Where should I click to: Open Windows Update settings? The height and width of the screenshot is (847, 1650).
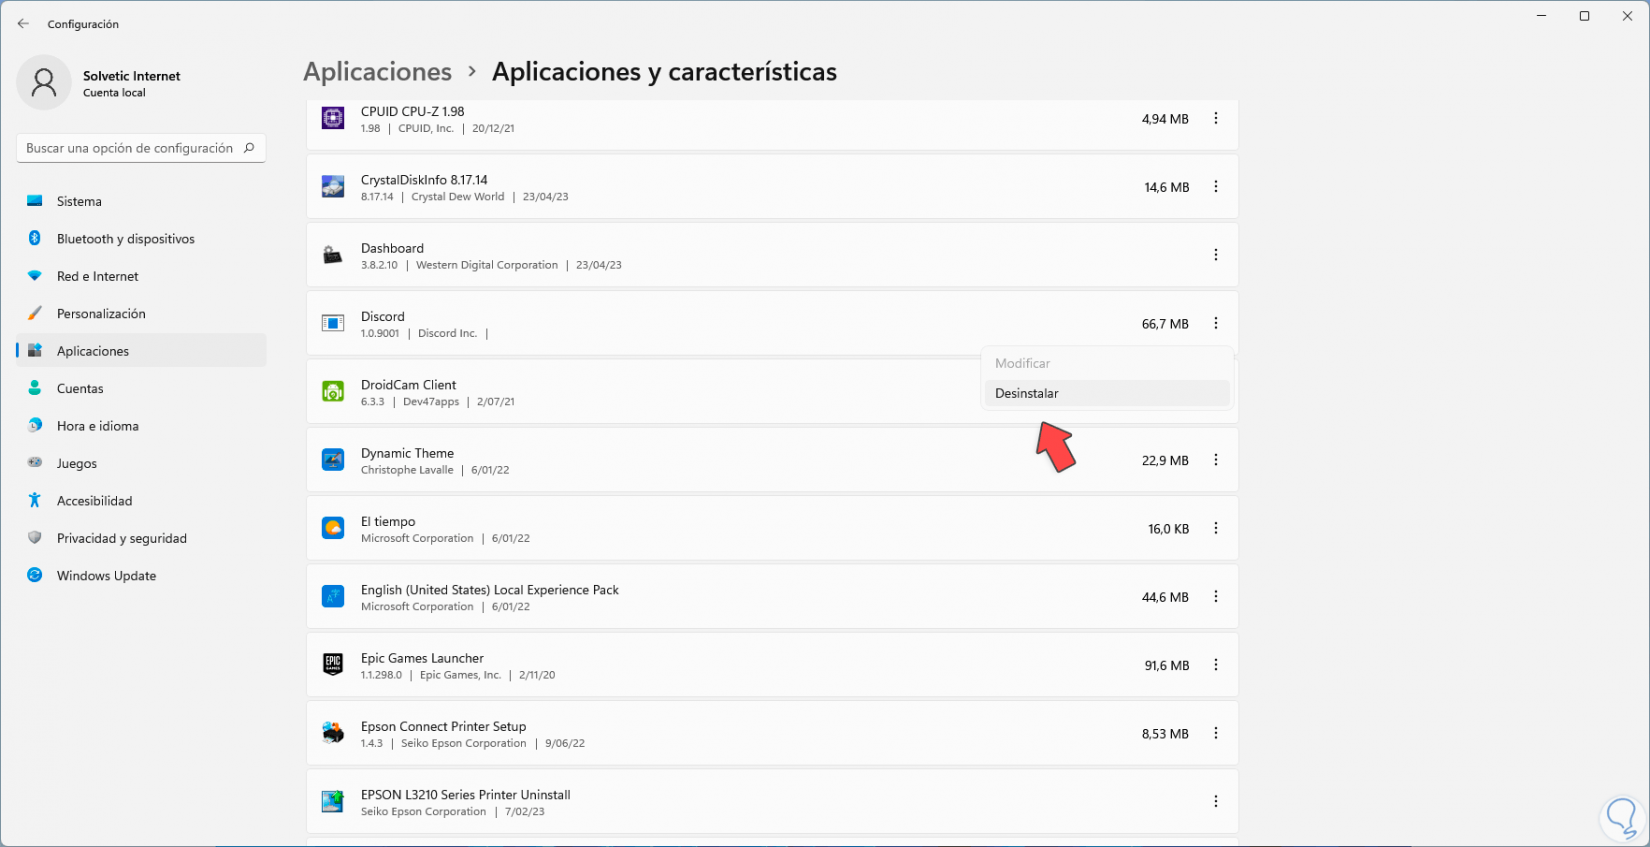point(106,576)
